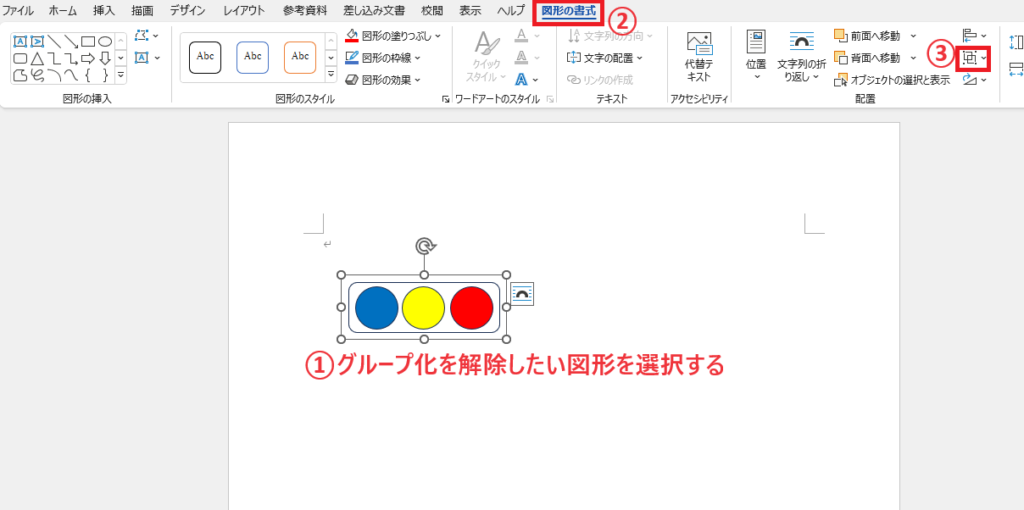Select the 図形の書式 tab
This screenshot has height=510, width=1024.
[x=569, y=11]
